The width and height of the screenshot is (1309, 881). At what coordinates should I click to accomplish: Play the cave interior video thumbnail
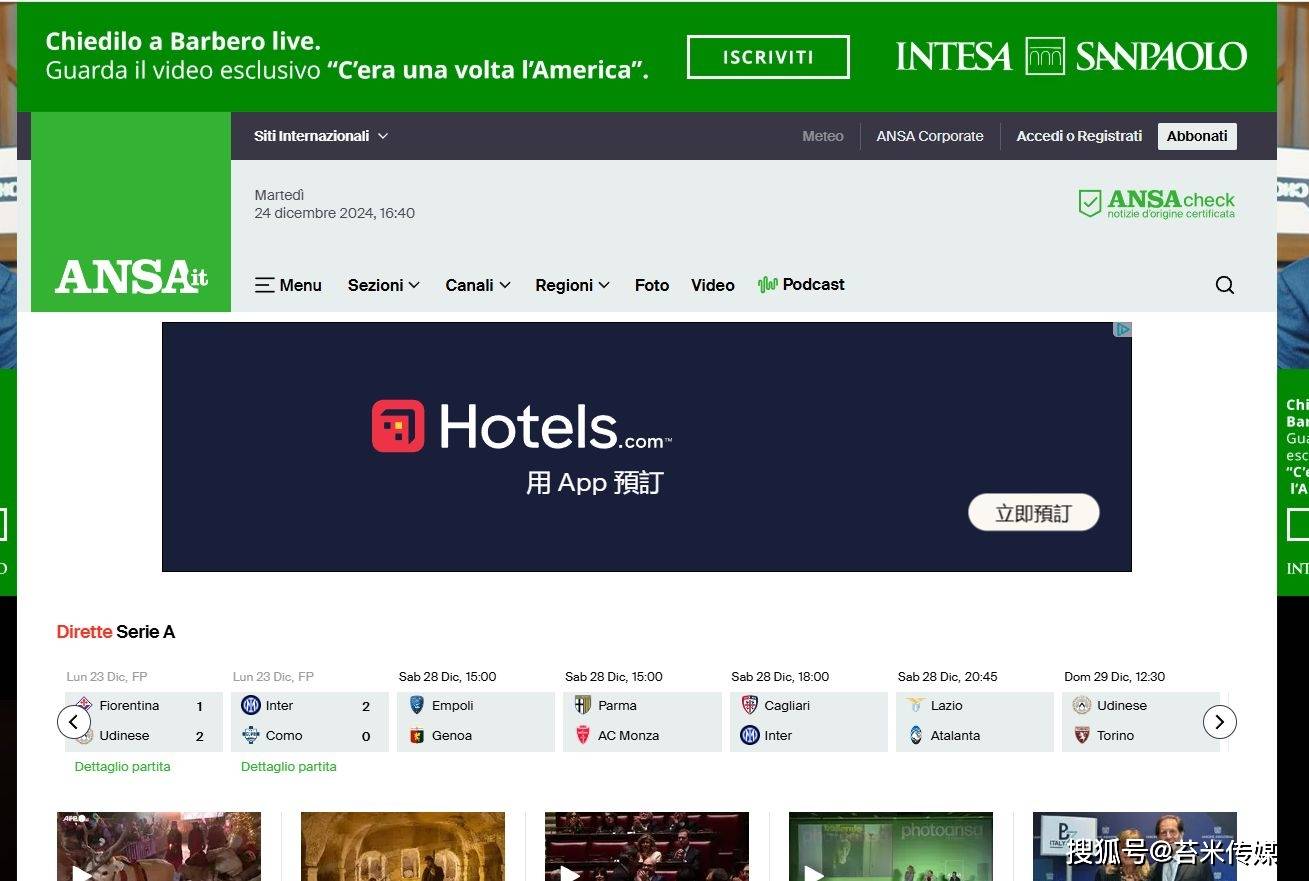coord(403,846)
